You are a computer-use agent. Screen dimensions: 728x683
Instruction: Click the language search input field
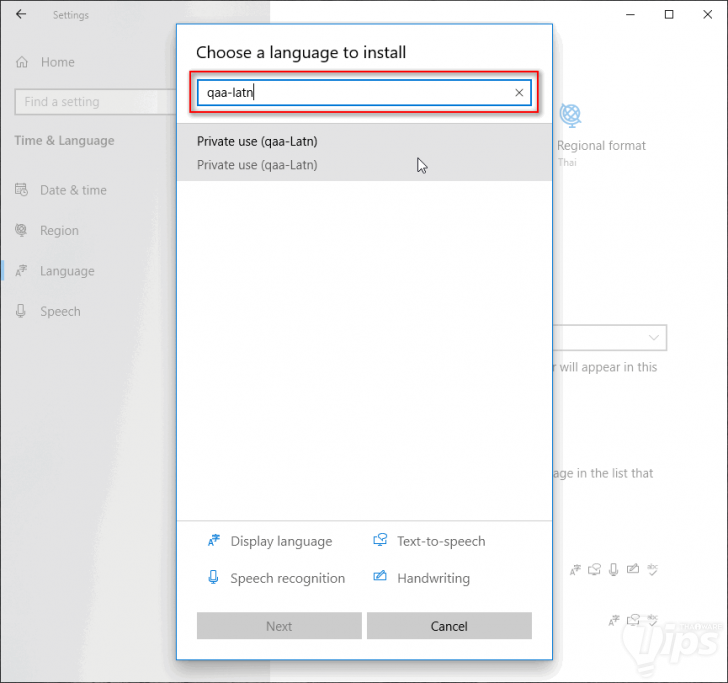click(355, 93)
